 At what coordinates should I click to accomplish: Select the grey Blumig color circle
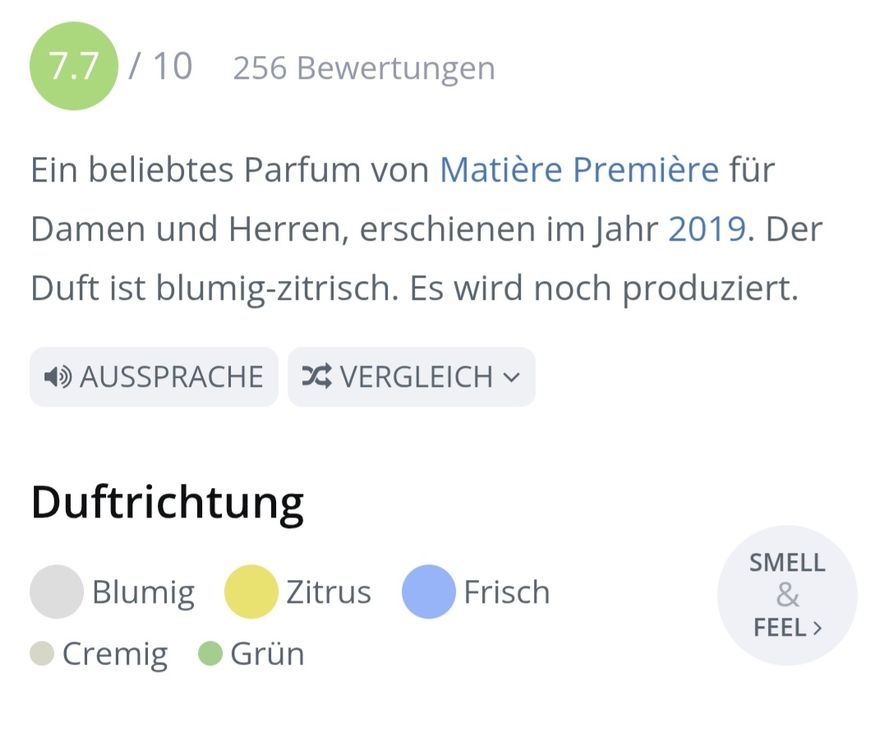click(56, 592)
